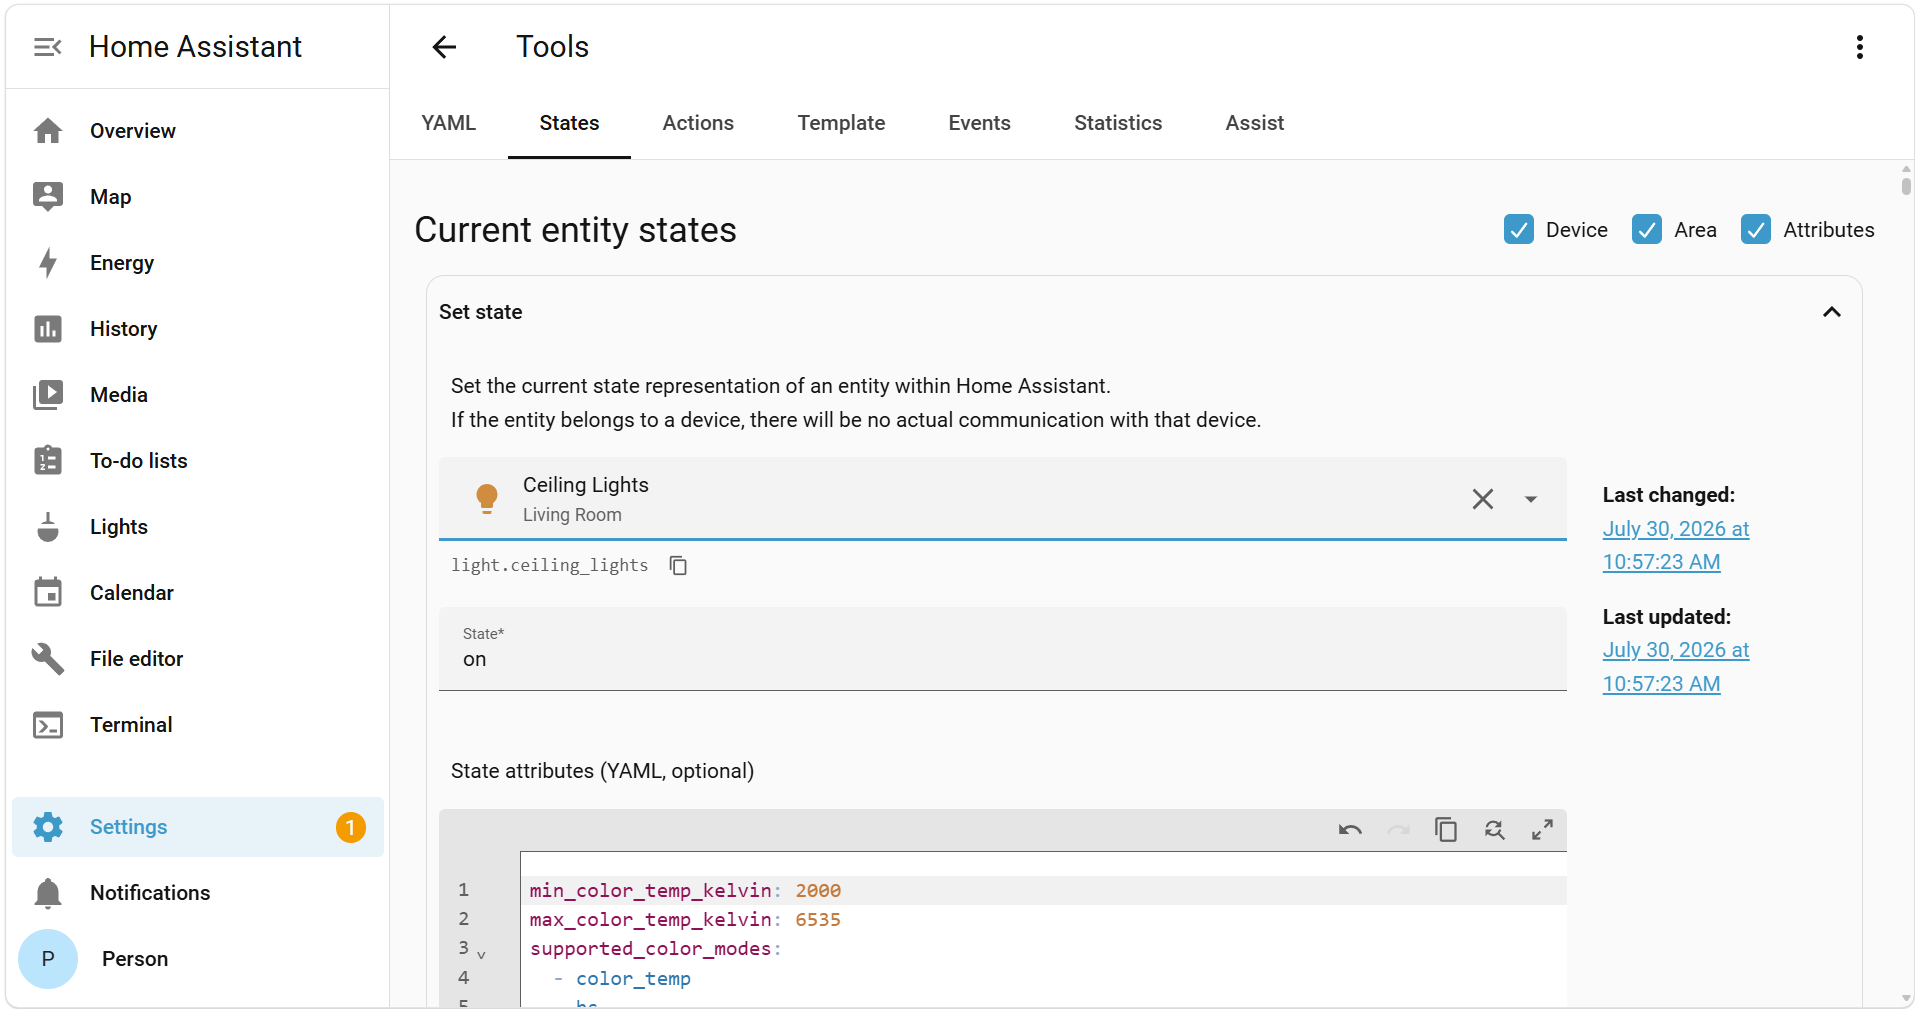This screenshot has width=1920, height=1012.
Task: Toggle the Attributes checkbox
Action: (1755, 230)
